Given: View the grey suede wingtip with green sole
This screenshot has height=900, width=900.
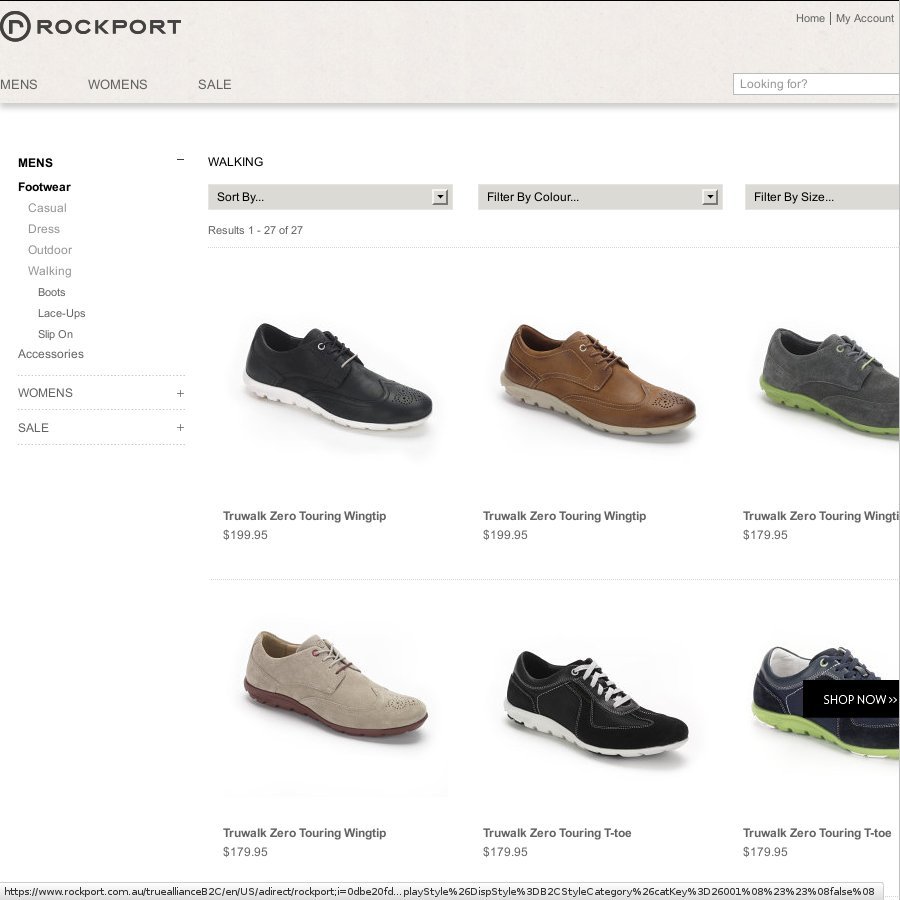Looking at the screenshot, I should 829,382.
